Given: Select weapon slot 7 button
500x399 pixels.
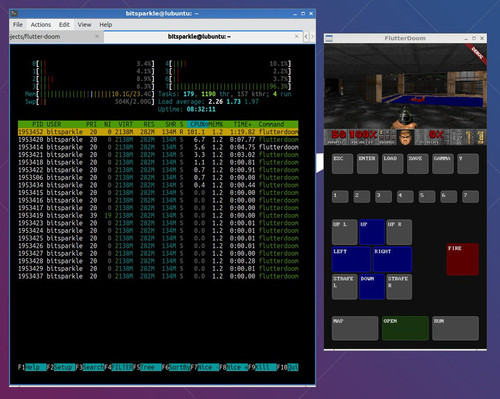Looking at the screenshot, I should click(x=470, y=197).
